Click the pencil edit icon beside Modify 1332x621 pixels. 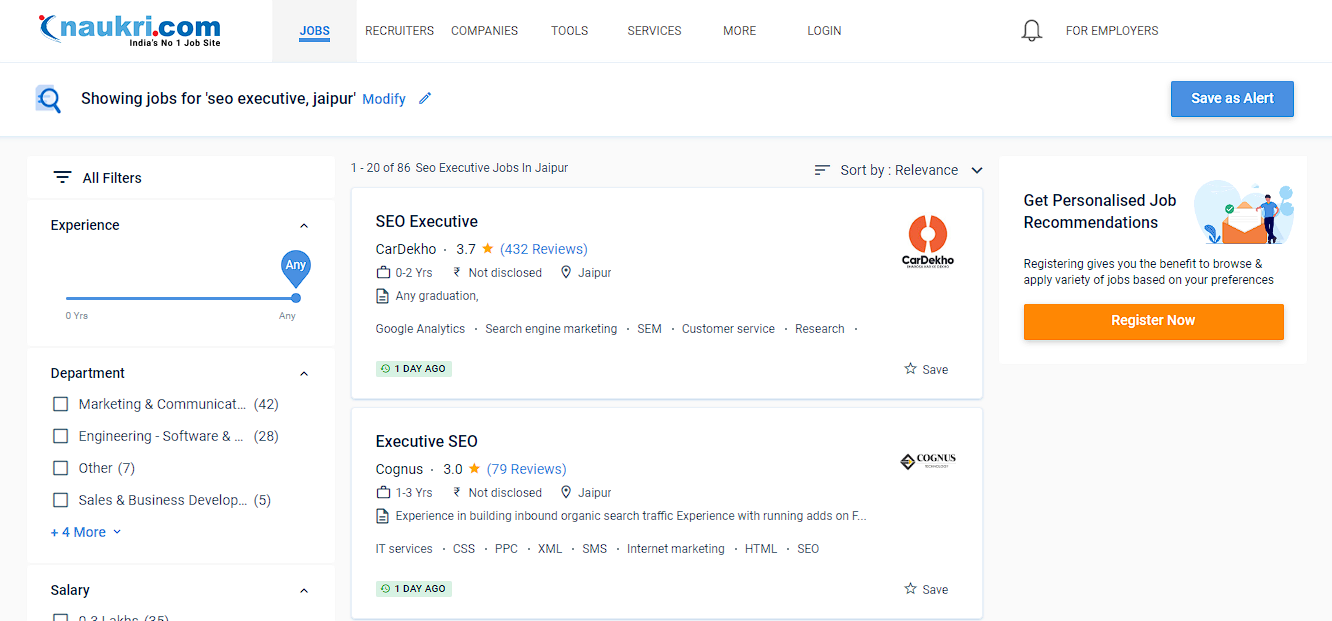pos(424,98)
